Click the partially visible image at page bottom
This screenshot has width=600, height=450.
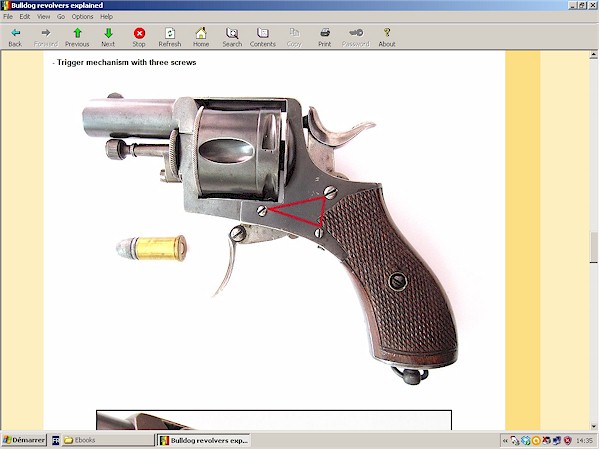274,420
